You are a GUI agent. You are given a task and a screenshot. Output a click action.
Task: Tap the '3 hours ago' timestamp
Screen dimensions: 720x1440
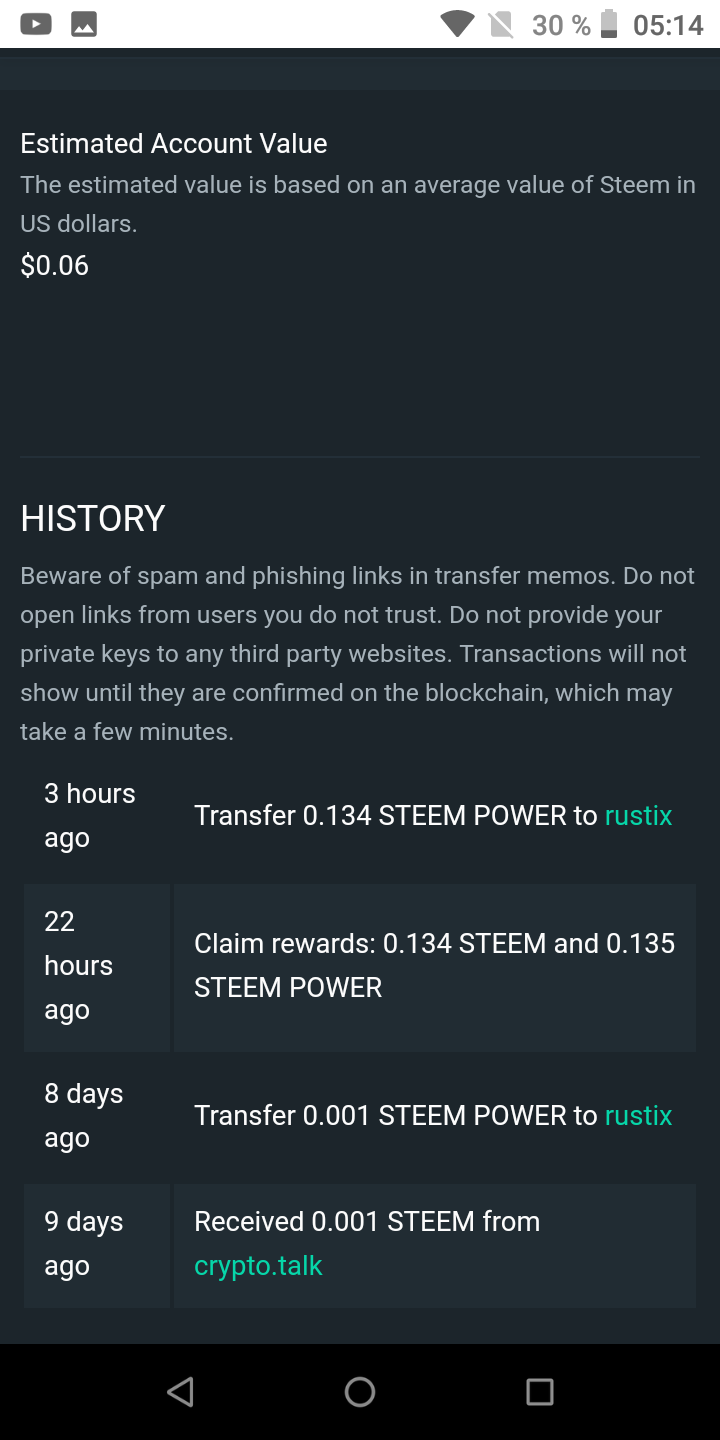(x=90, y=816)
